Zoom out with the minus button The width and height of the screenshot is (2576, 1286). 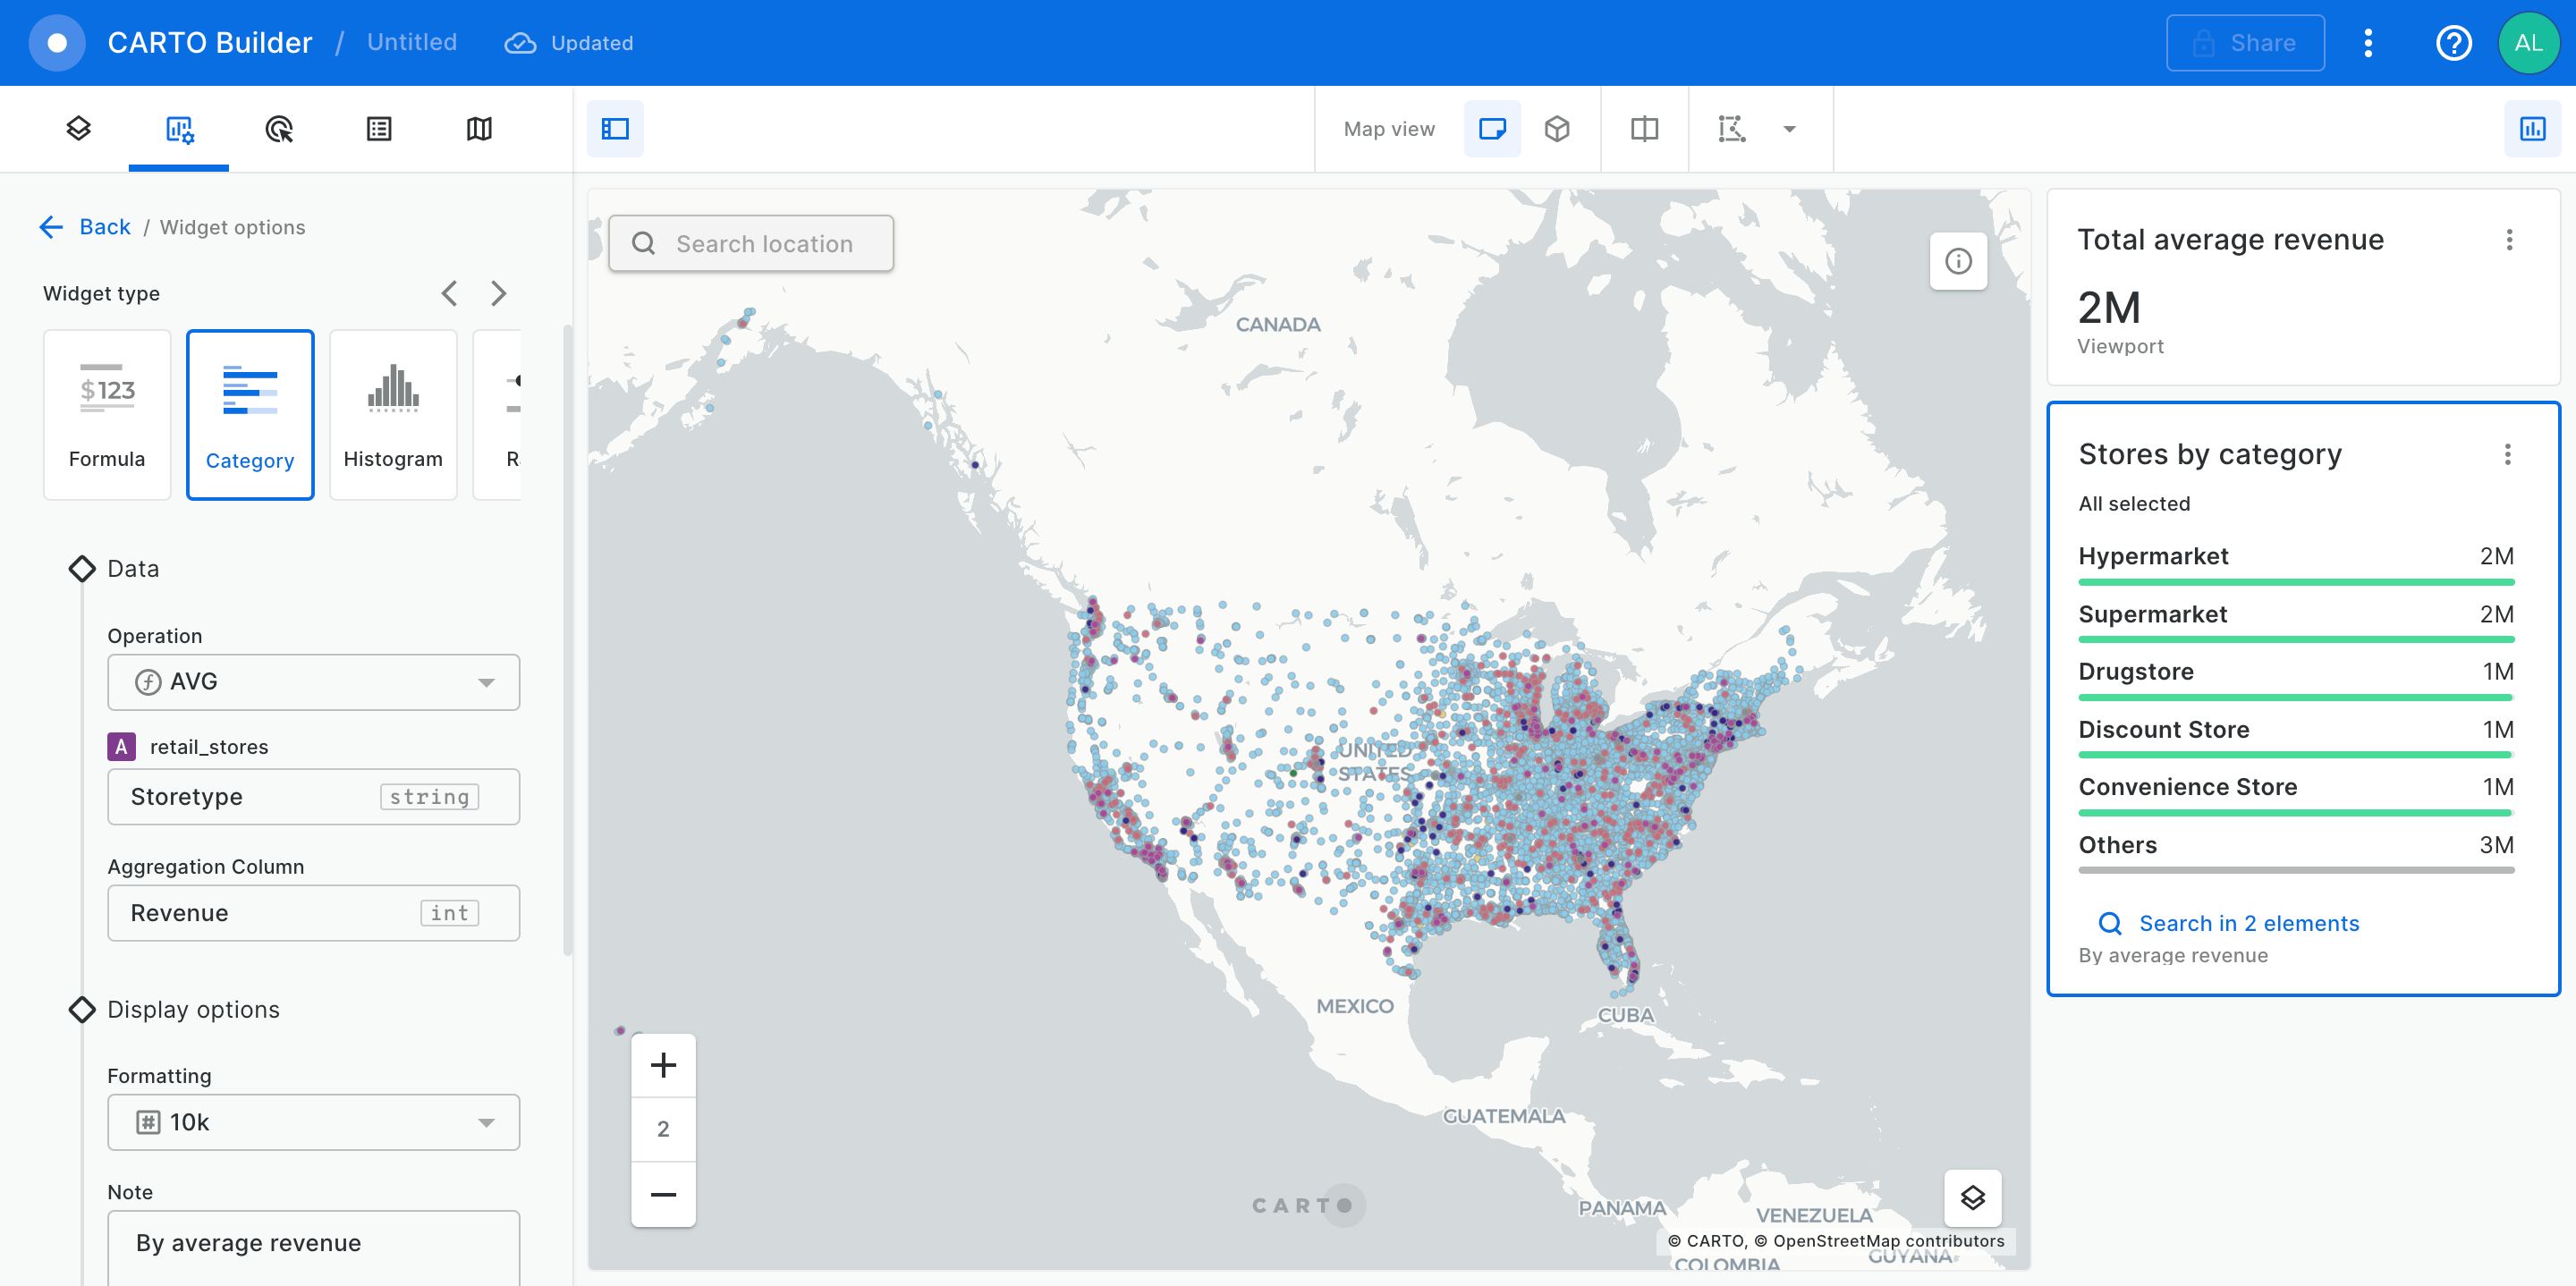[663, 1194]
